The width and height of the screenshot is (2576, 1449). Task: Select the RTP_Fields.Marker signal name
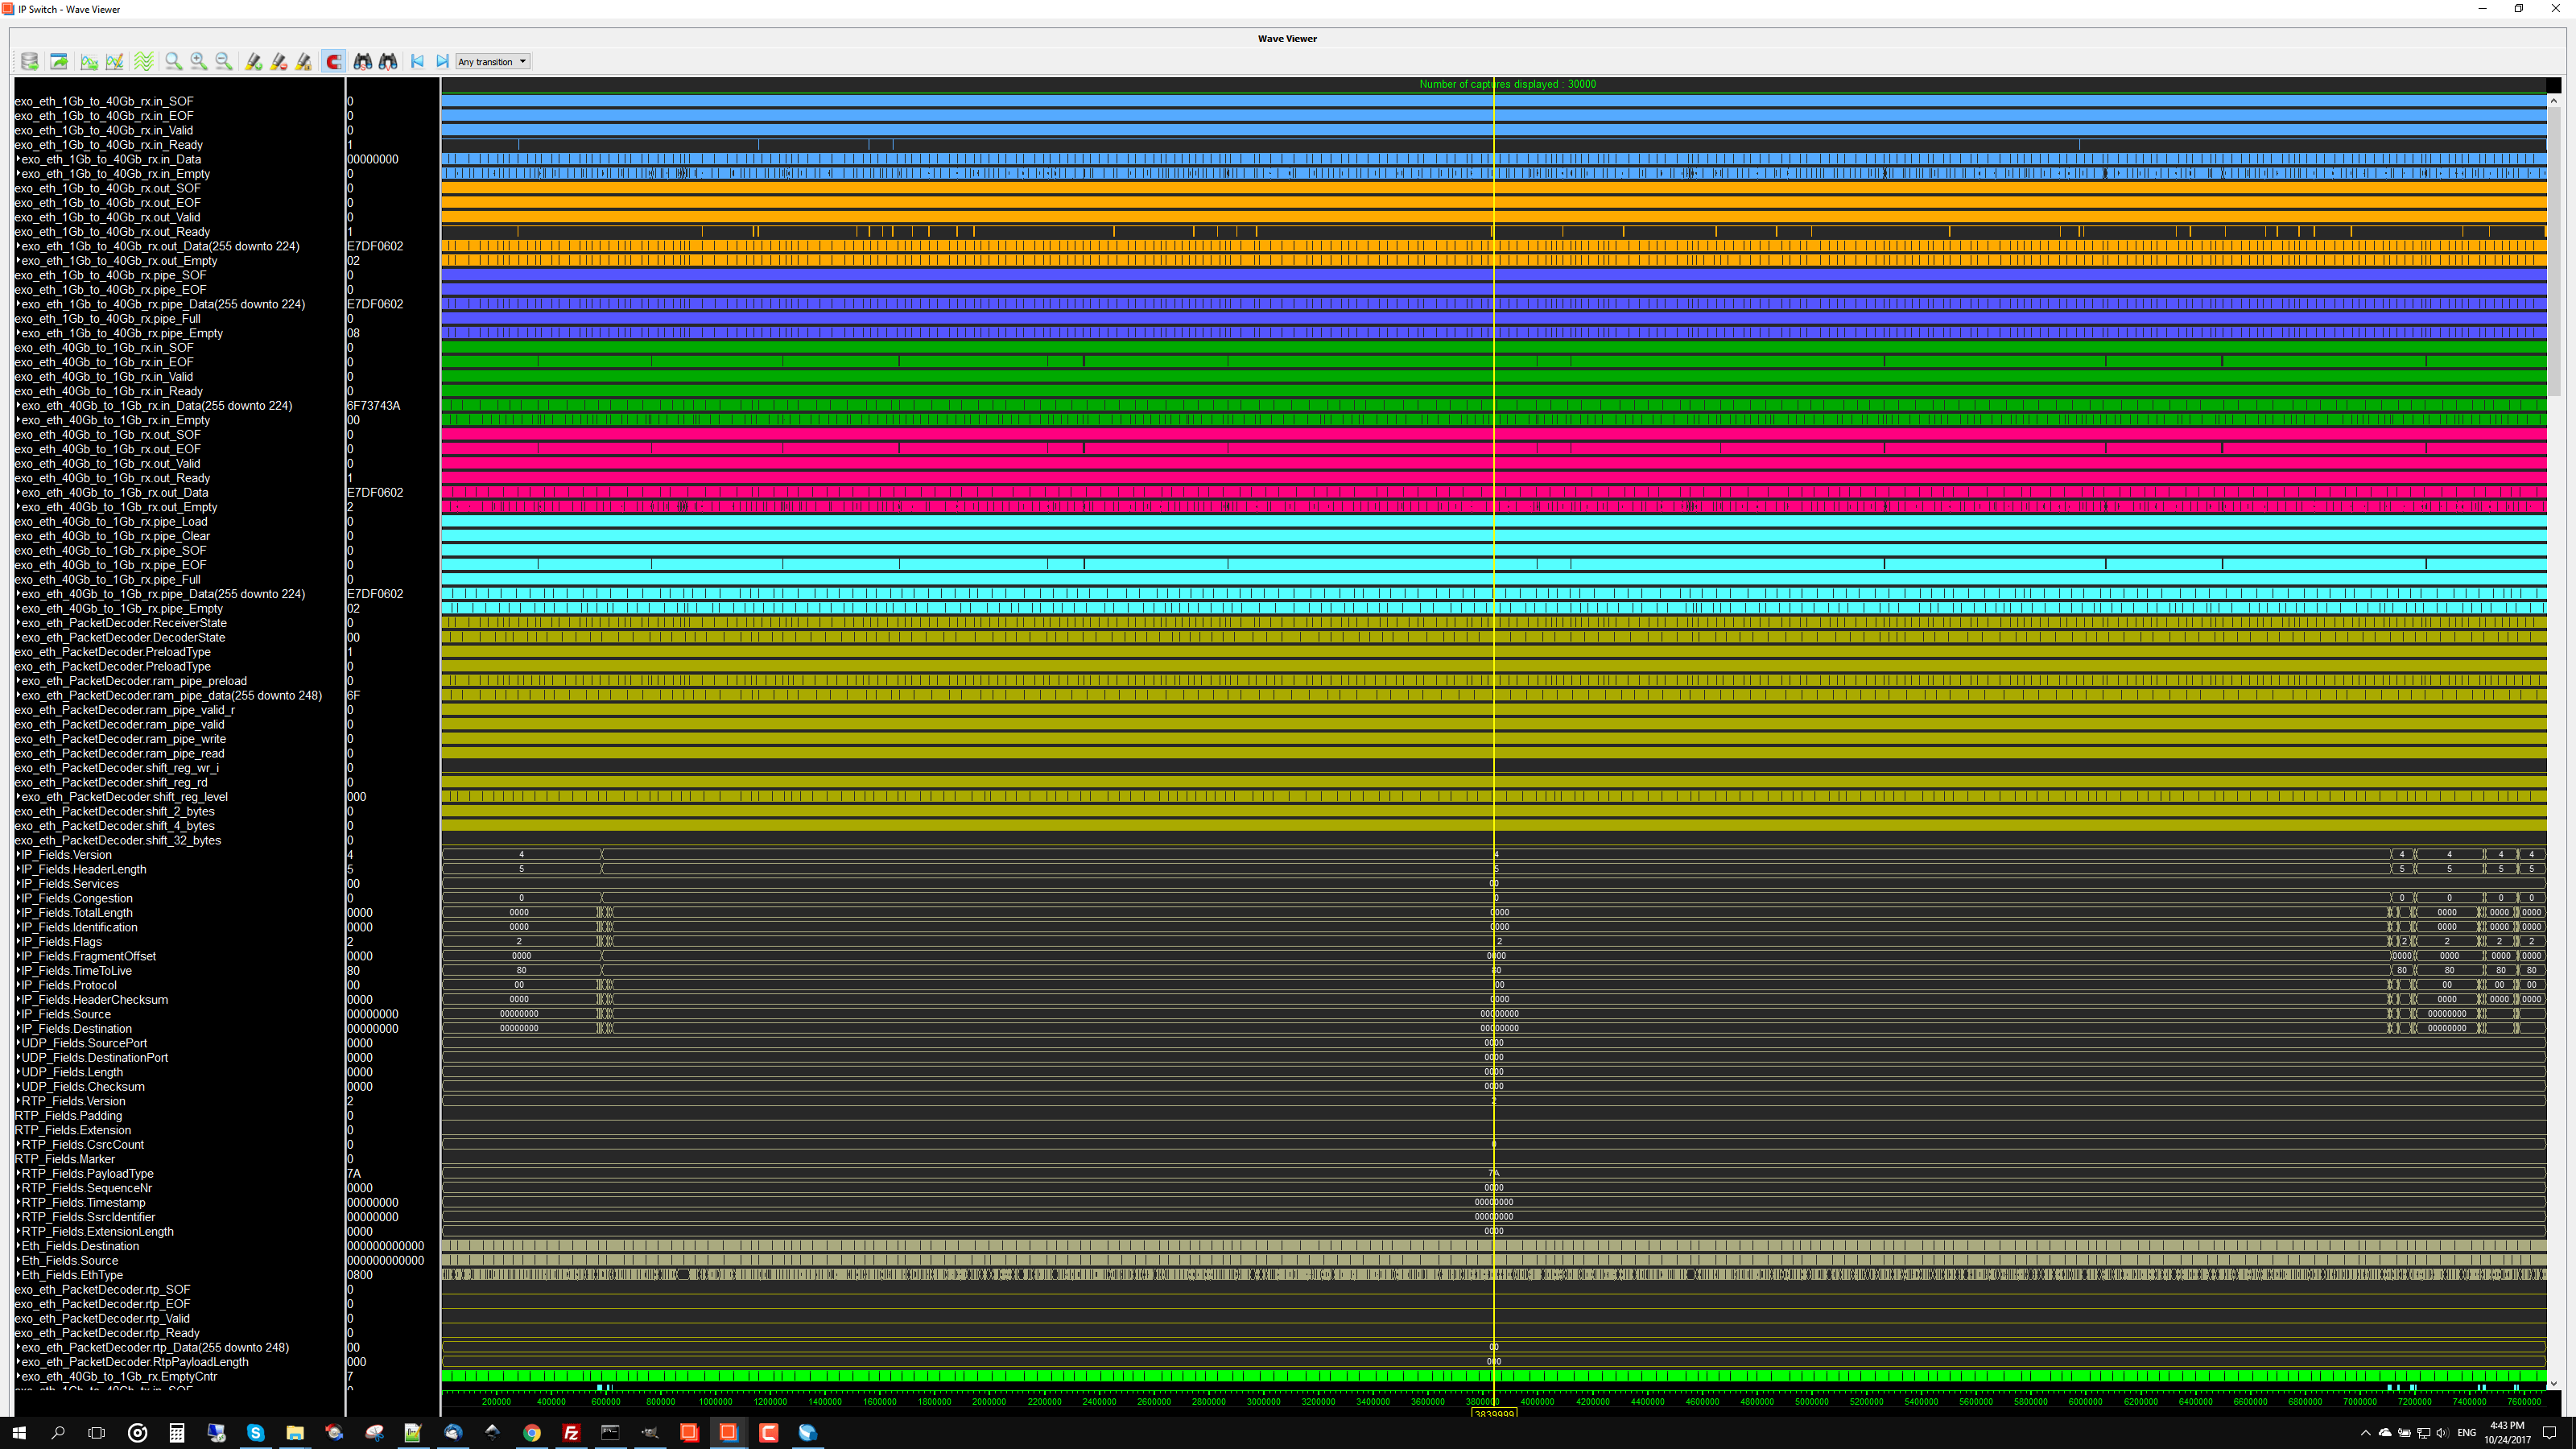[65, 1159]
